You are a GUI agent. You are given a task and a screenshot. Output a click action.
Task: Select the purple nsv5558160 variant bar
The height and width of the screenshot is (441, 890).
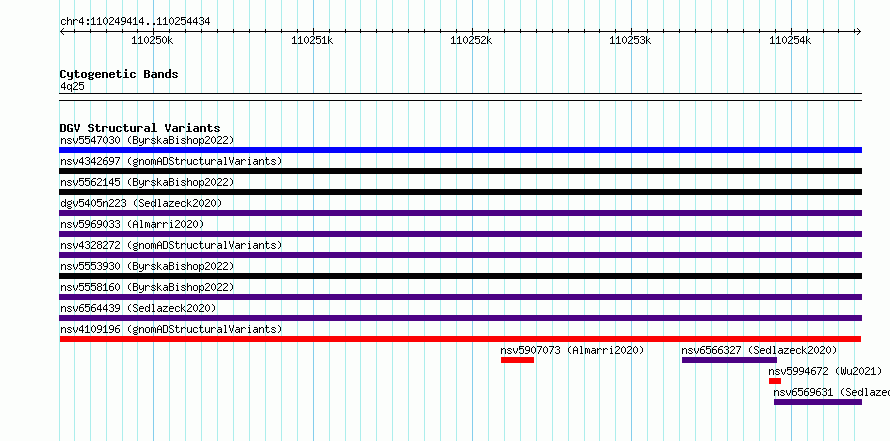[x=460, y=297]
